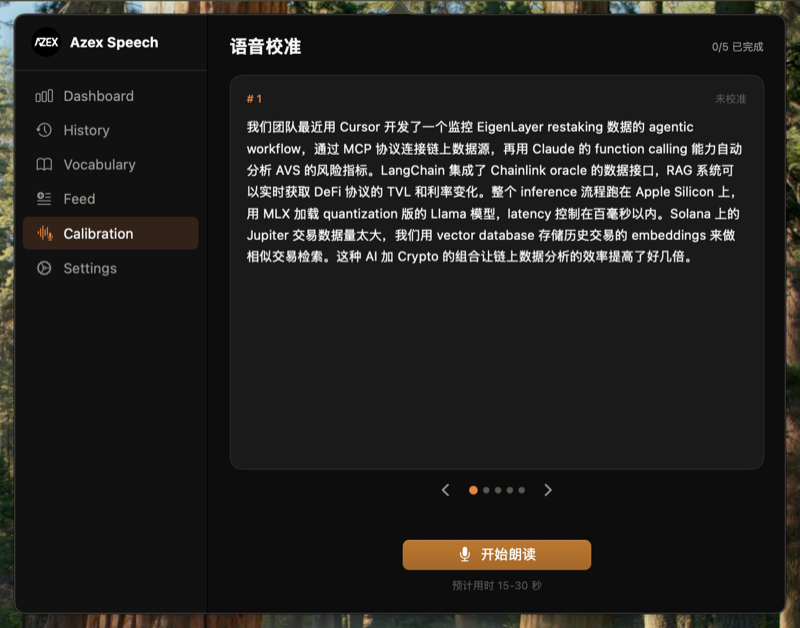This screenshot has height=628, width=800.
Task: Click the Settings gear icon
Action: point(44,268)
